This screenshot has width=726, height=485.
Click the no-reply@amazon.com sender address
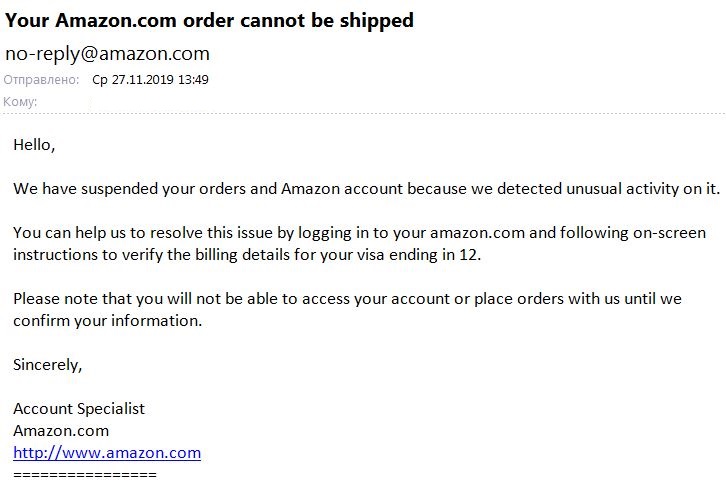click(107, 54)
